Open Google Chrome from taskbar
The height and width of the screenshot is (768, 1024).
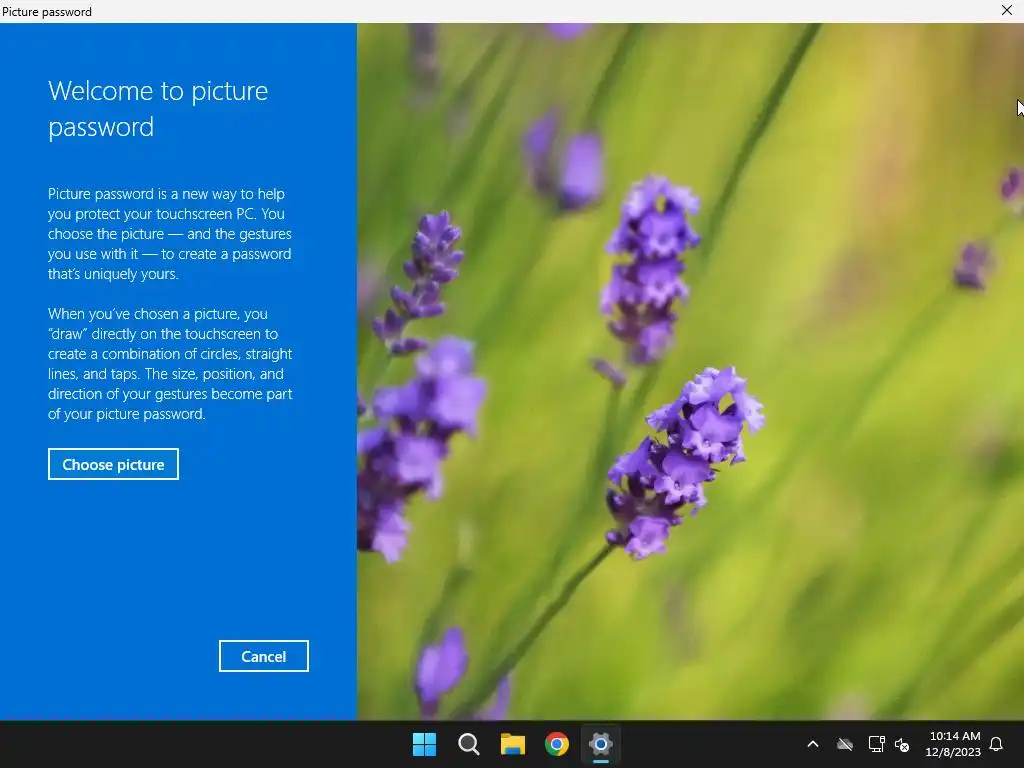556,744
